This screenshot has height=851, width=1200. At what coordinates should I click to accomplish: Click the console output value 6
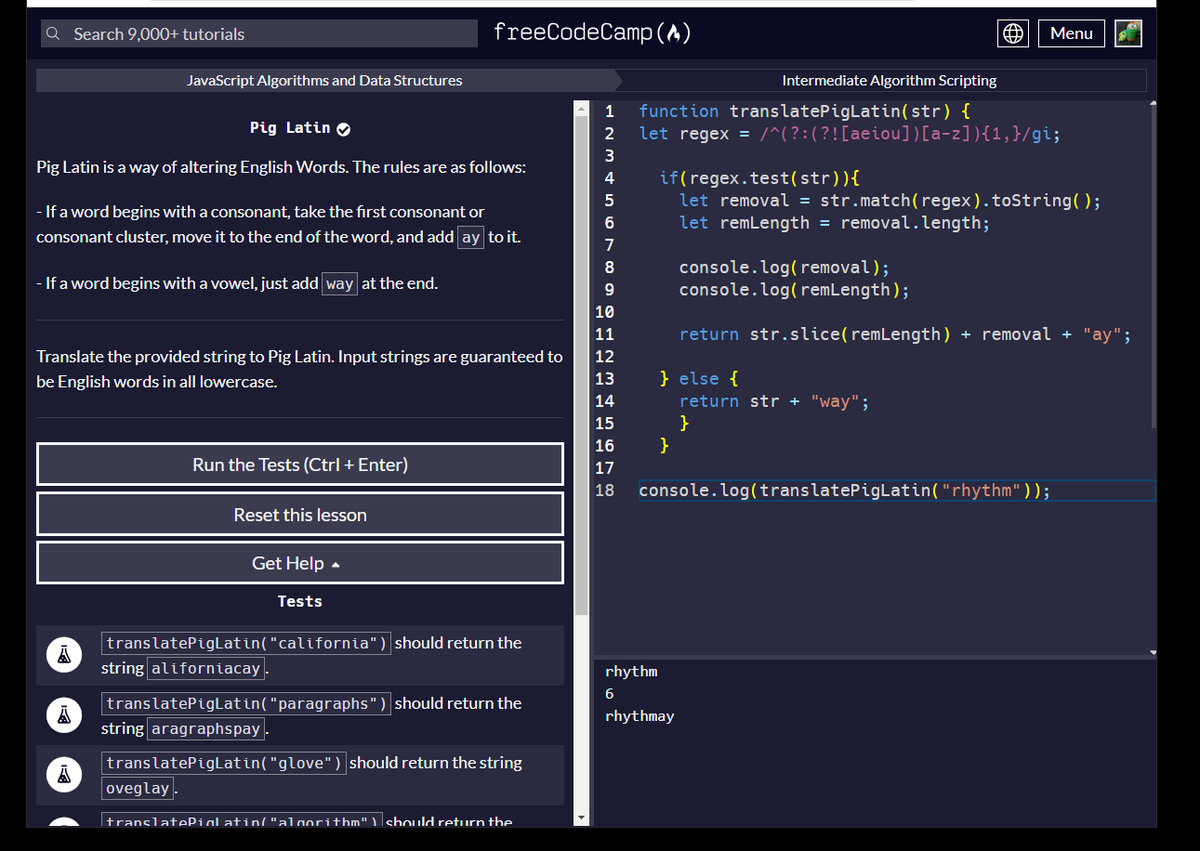pos(609,693)
